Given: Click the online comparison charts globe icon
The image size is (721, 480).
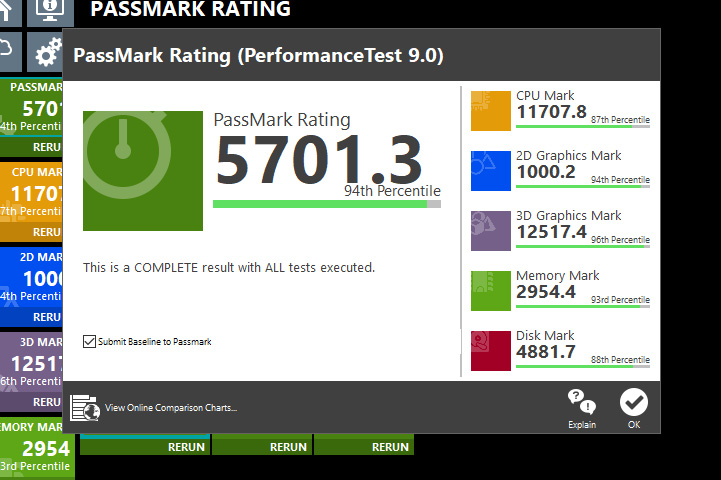Looking at the screenshot, I should pos(85,408).
